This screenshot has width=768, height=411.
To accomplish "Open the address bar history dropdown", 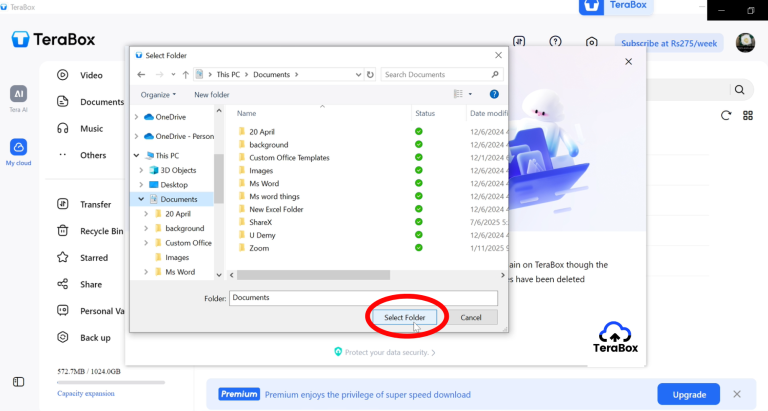I will pos(358,74).
